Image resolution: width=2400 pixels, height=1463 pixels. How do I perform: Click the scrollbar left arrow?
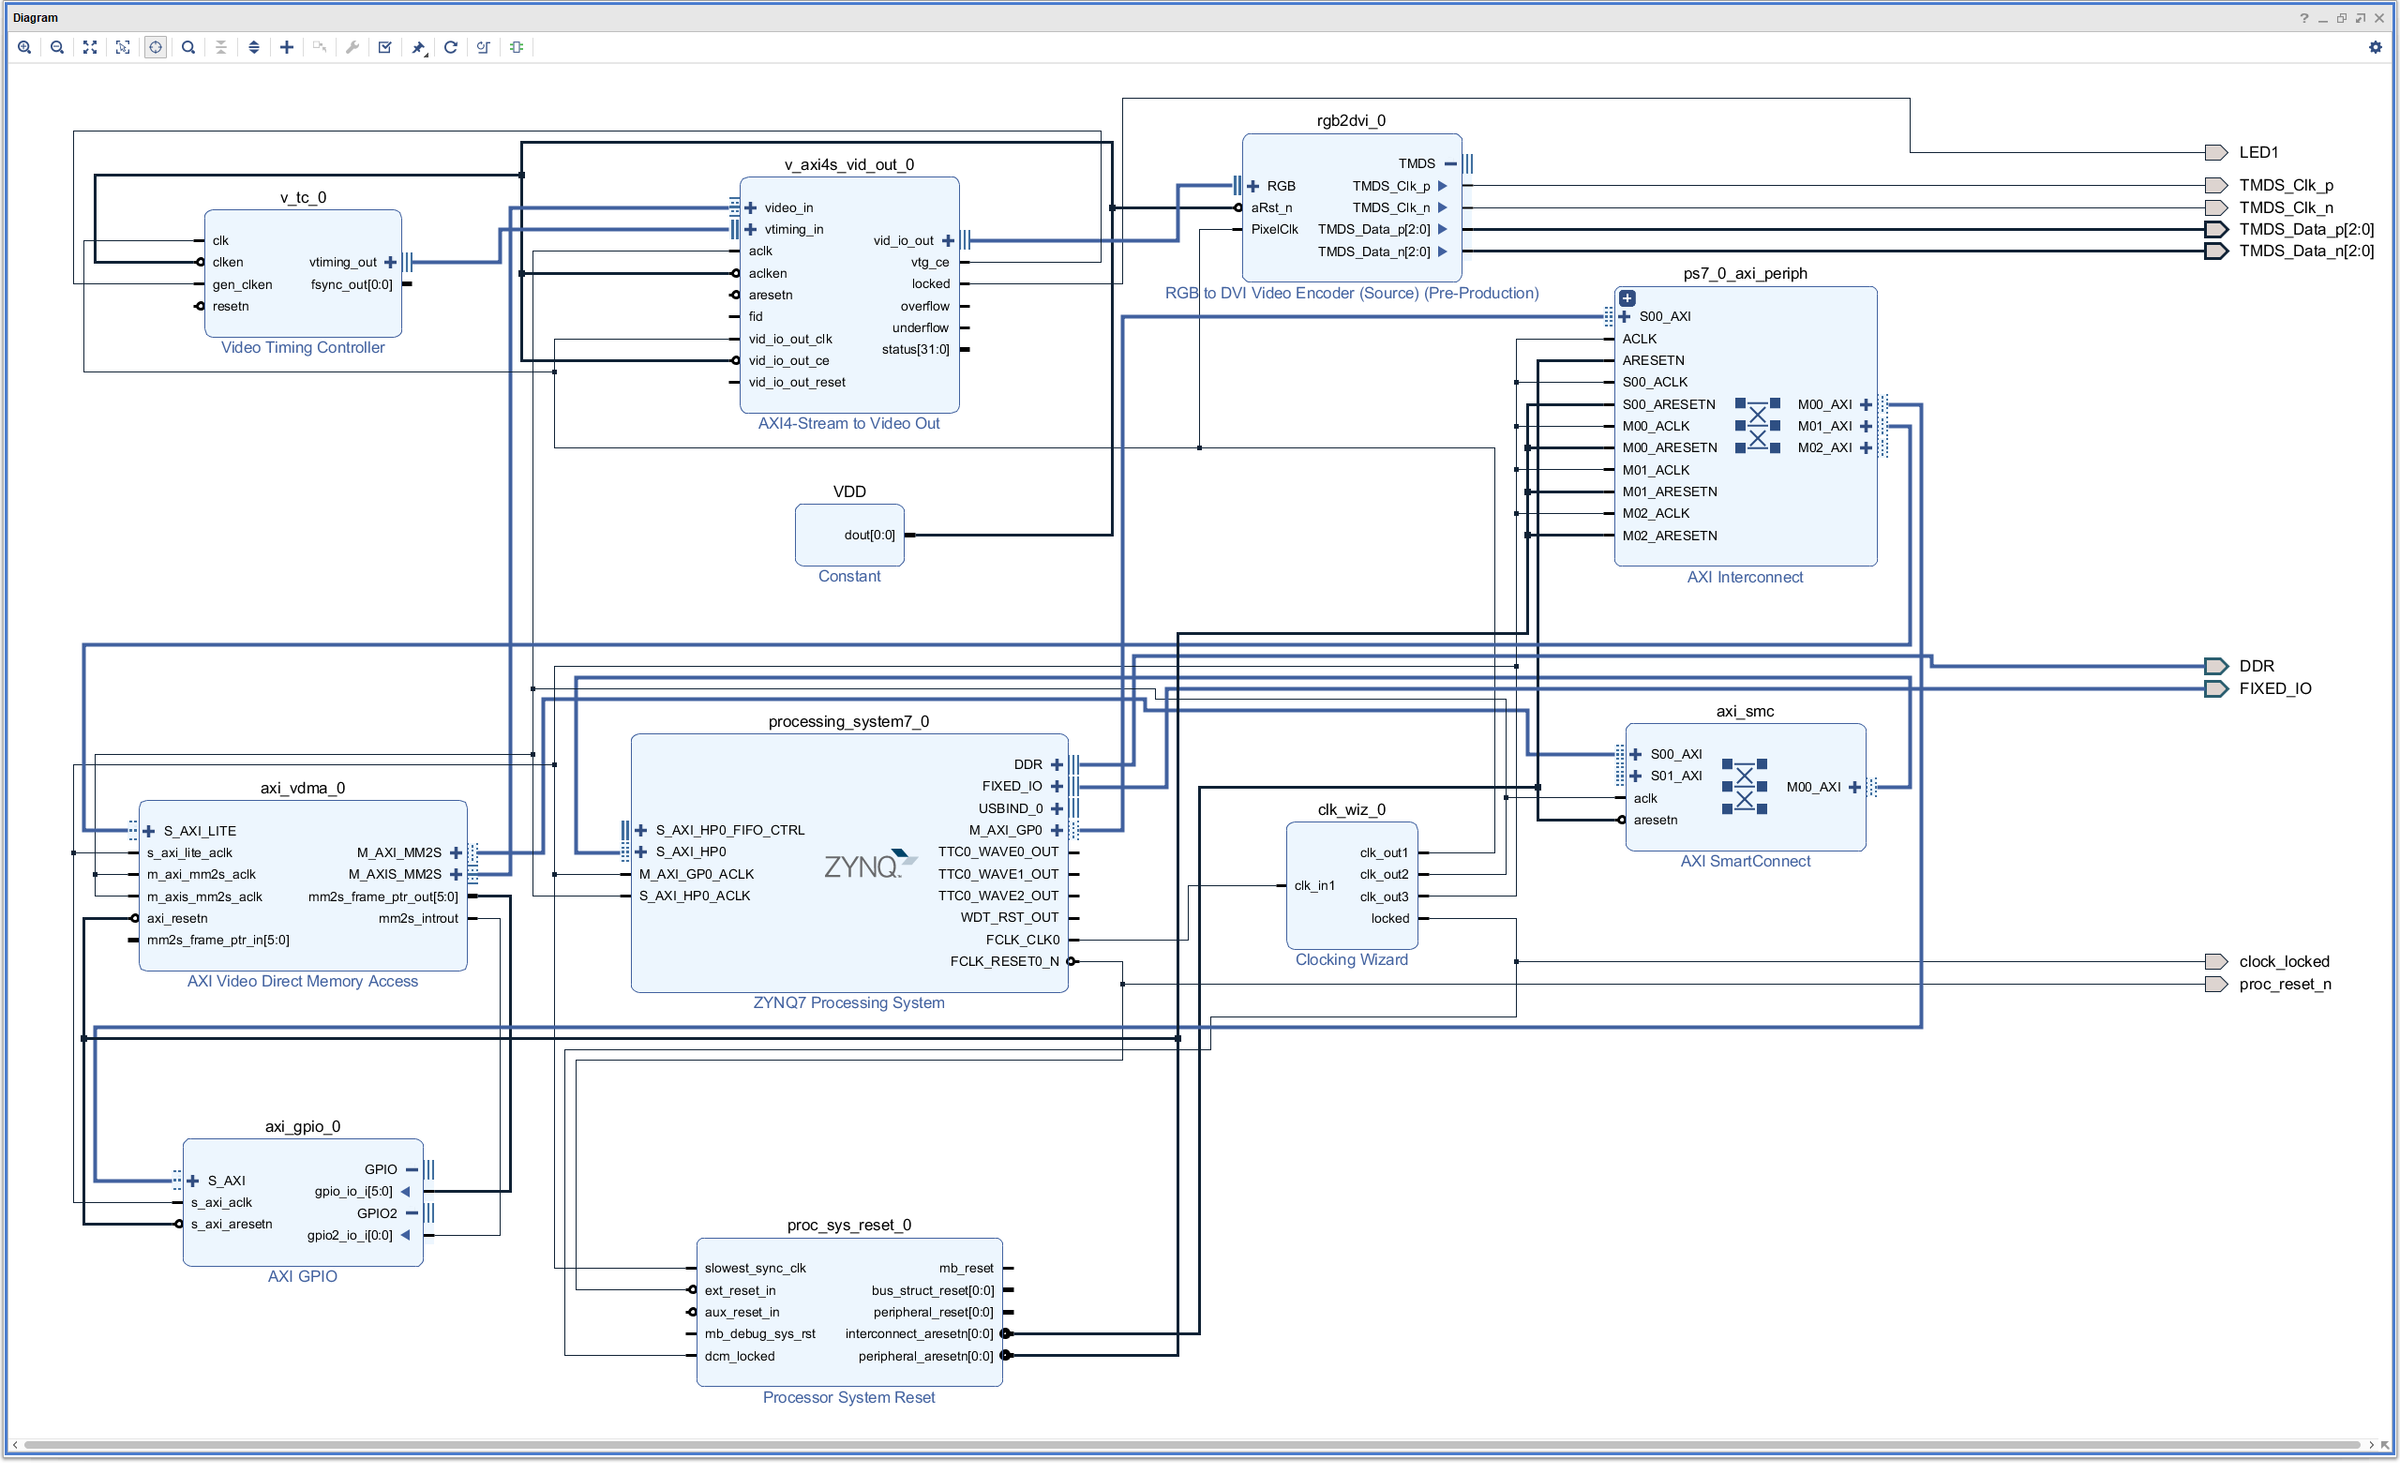[x=14, y=1444]
